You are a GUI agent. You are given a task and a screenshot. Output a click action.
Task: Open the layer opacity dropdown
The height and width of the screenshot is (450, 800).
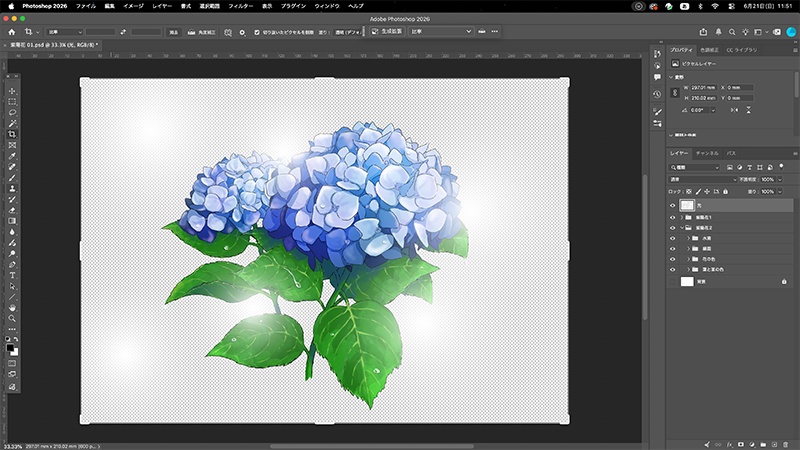[779, 180]
